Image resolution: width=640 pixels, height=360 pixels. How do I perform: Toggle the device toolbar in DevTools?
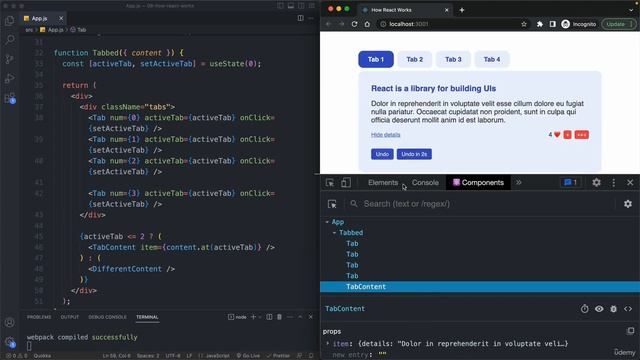(346, 183)
